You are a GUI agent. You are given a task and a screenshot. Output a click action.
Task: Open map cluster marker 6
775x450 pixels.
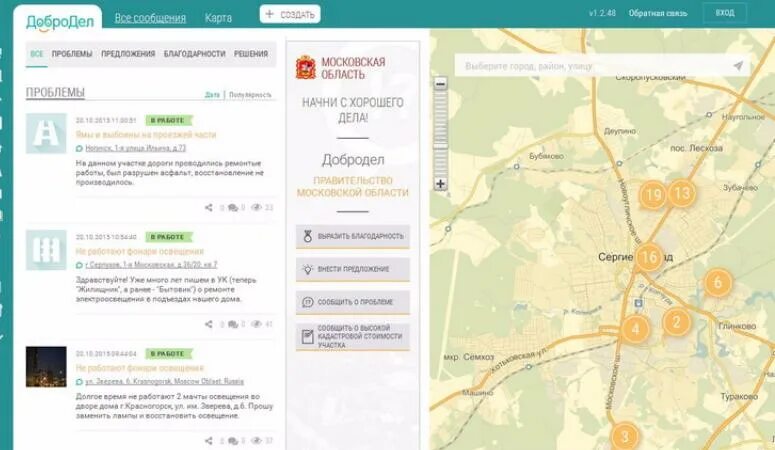click(x=718, y=283)
